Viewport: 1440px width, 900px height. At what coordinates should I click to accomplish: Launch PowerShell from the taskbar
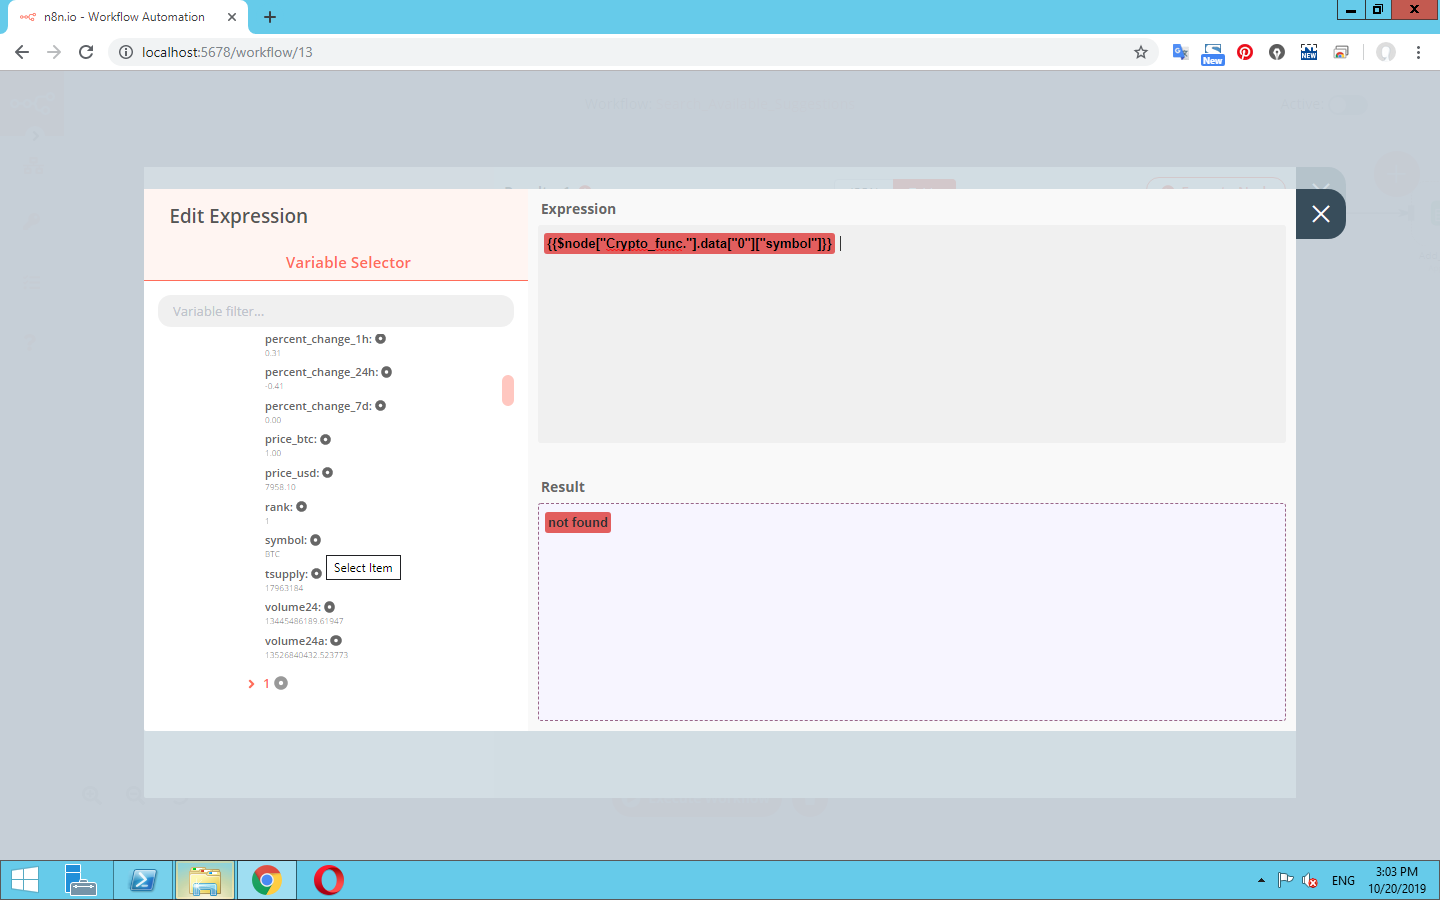pyautogui.click(x=143, y=880)
